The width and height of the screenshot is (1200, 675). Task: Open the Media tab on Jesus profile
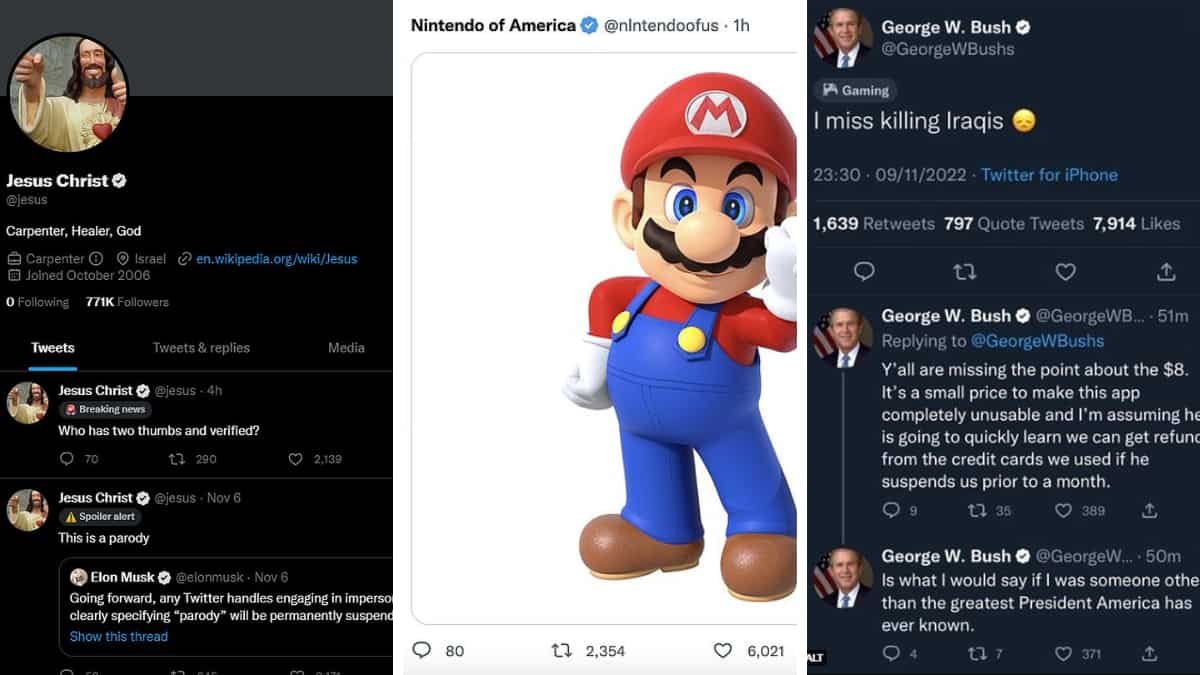[x=347, y=348]
